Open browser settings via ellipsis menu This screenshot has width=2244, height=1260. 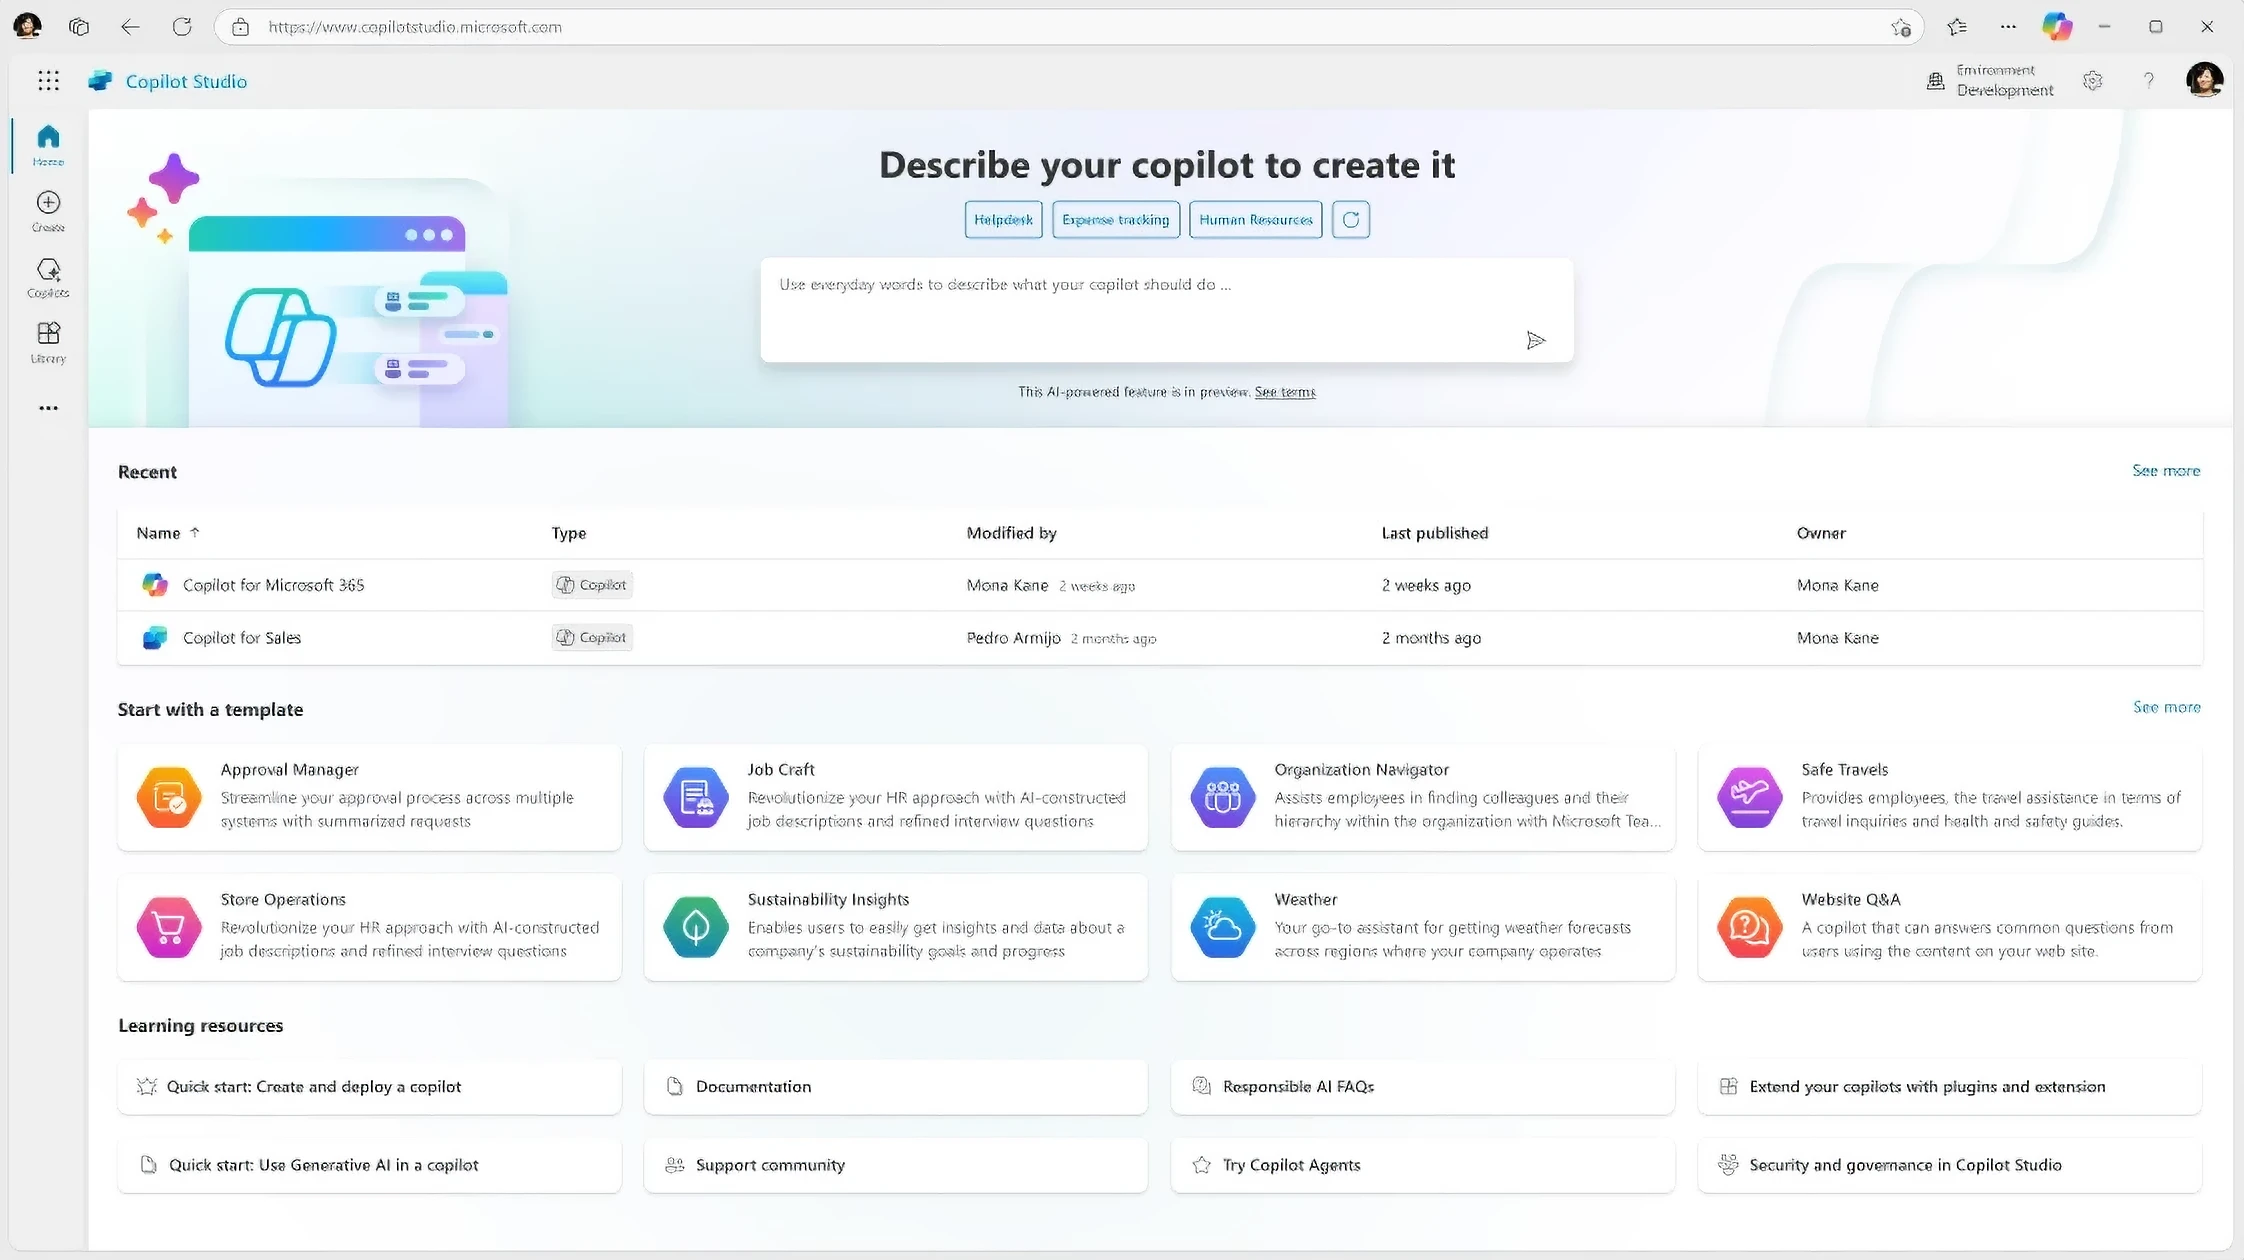tap(2007, 27)
